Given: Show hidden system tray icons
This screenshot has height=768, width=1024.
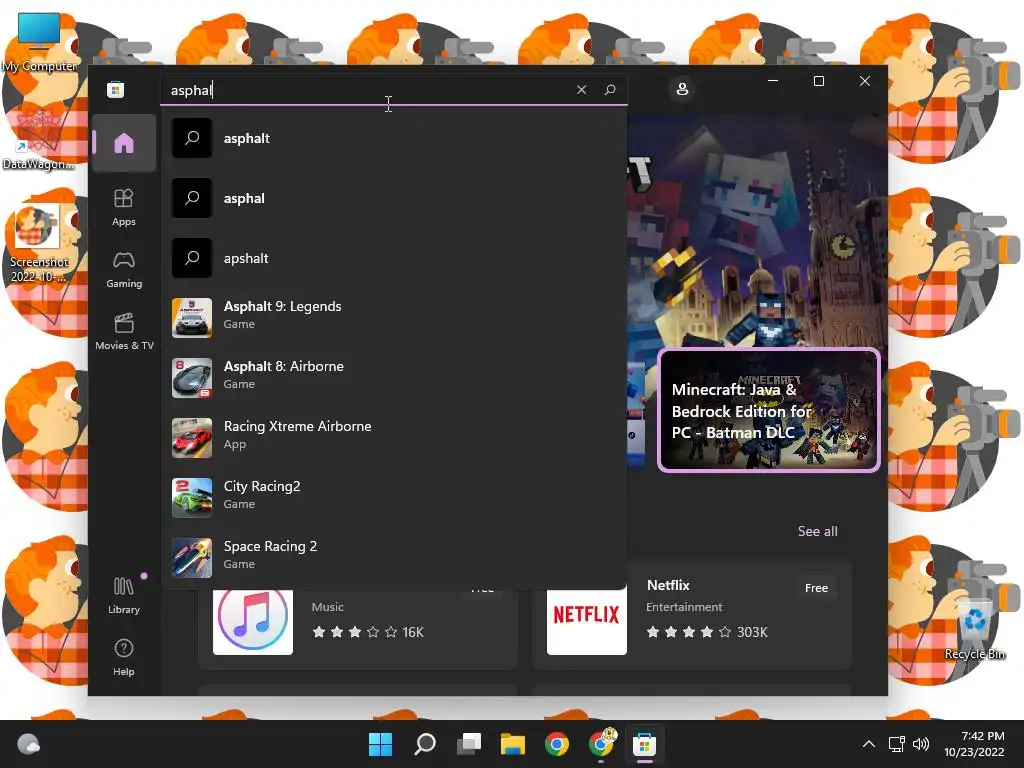Looking at the screenshot, I should 869,744.
